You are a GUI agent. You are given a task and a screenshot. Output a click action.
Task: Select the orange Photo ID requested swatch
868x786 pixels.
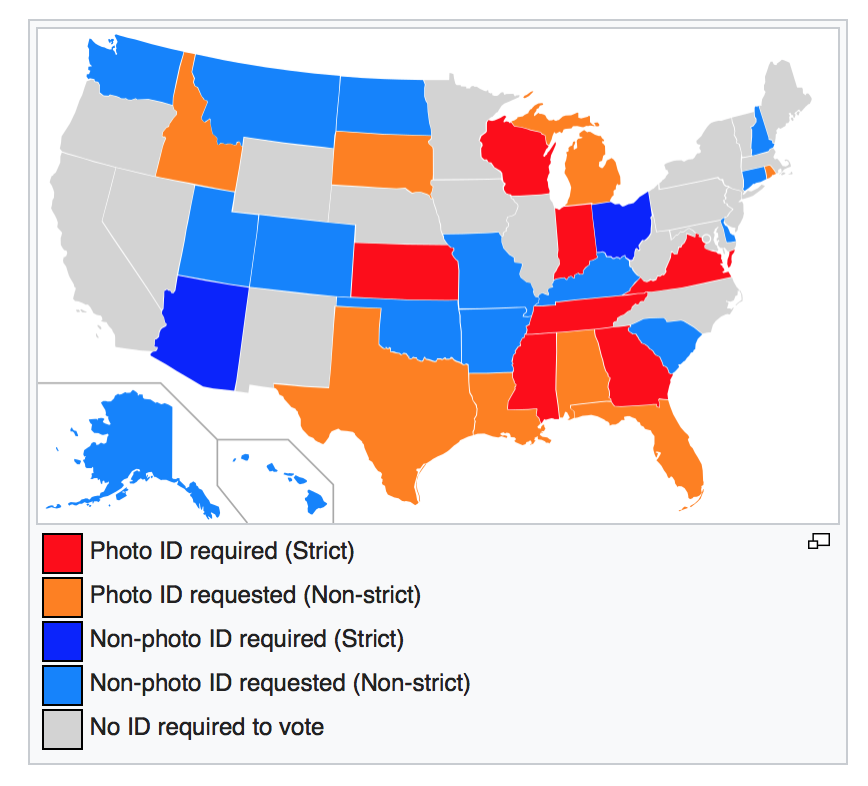click(x=63, y=597)
